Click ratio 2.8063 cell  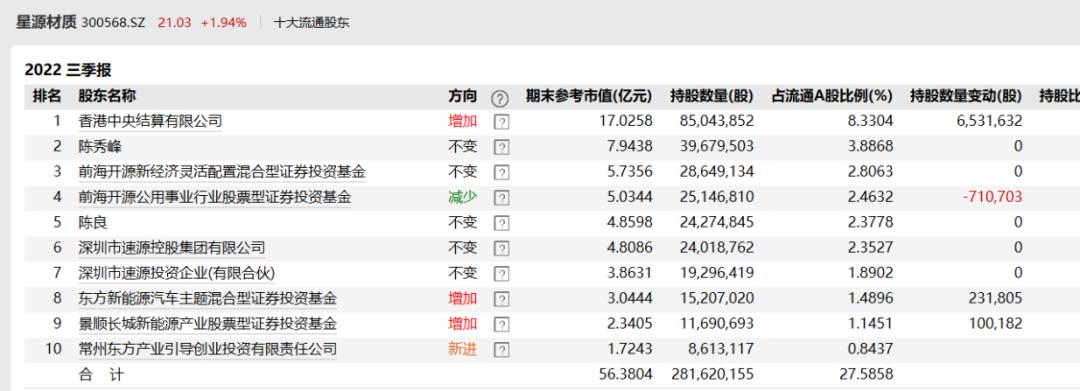(870, 172)
